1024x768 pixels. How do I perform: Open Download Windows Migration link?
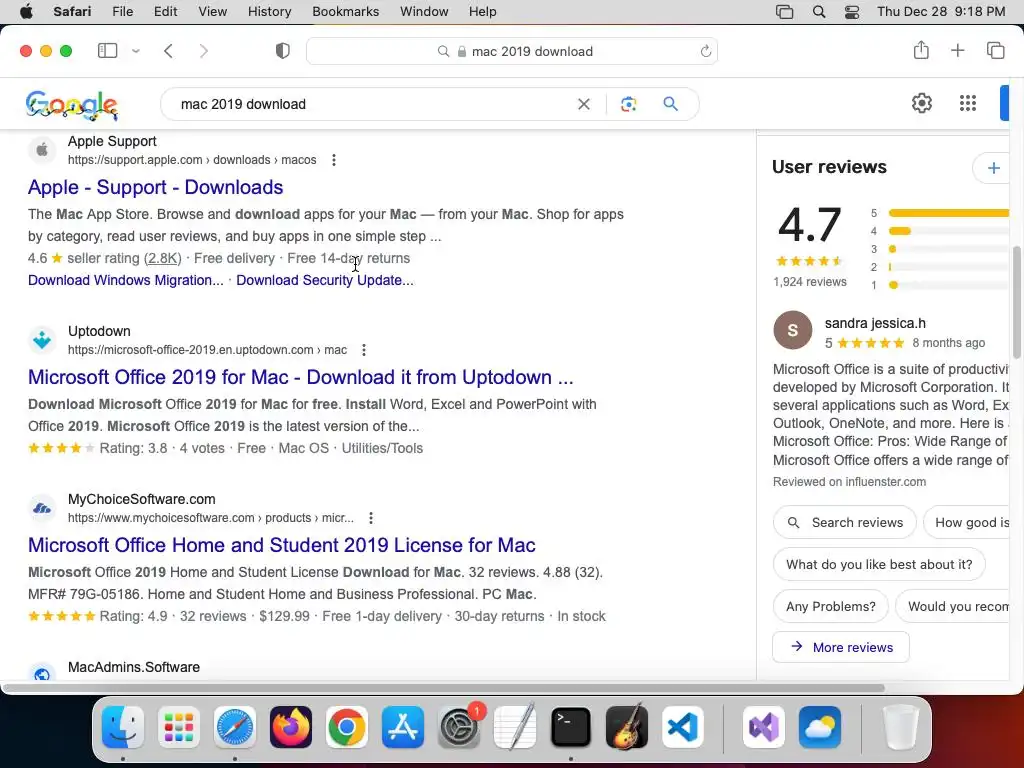point(125,280)
